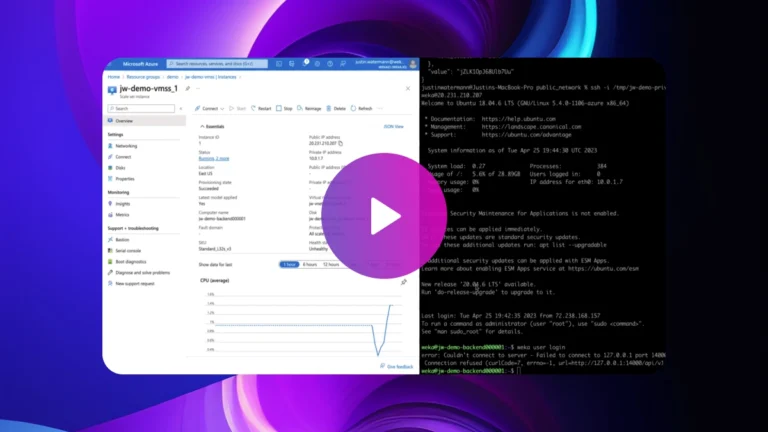
Task: Select the 1 hour time range
Action: coord(289,264)
